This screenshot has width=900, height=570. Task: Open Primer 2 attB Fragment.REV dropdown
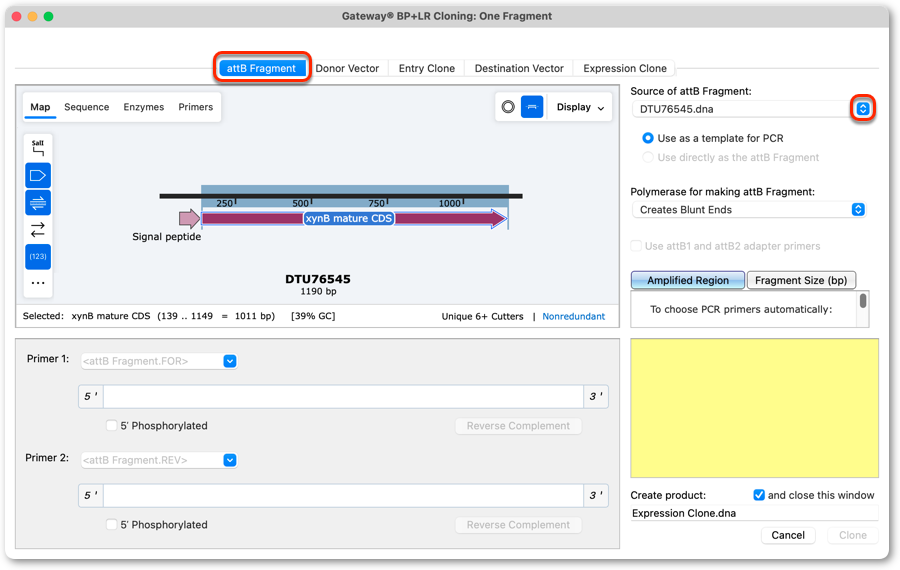click(230, 460)
